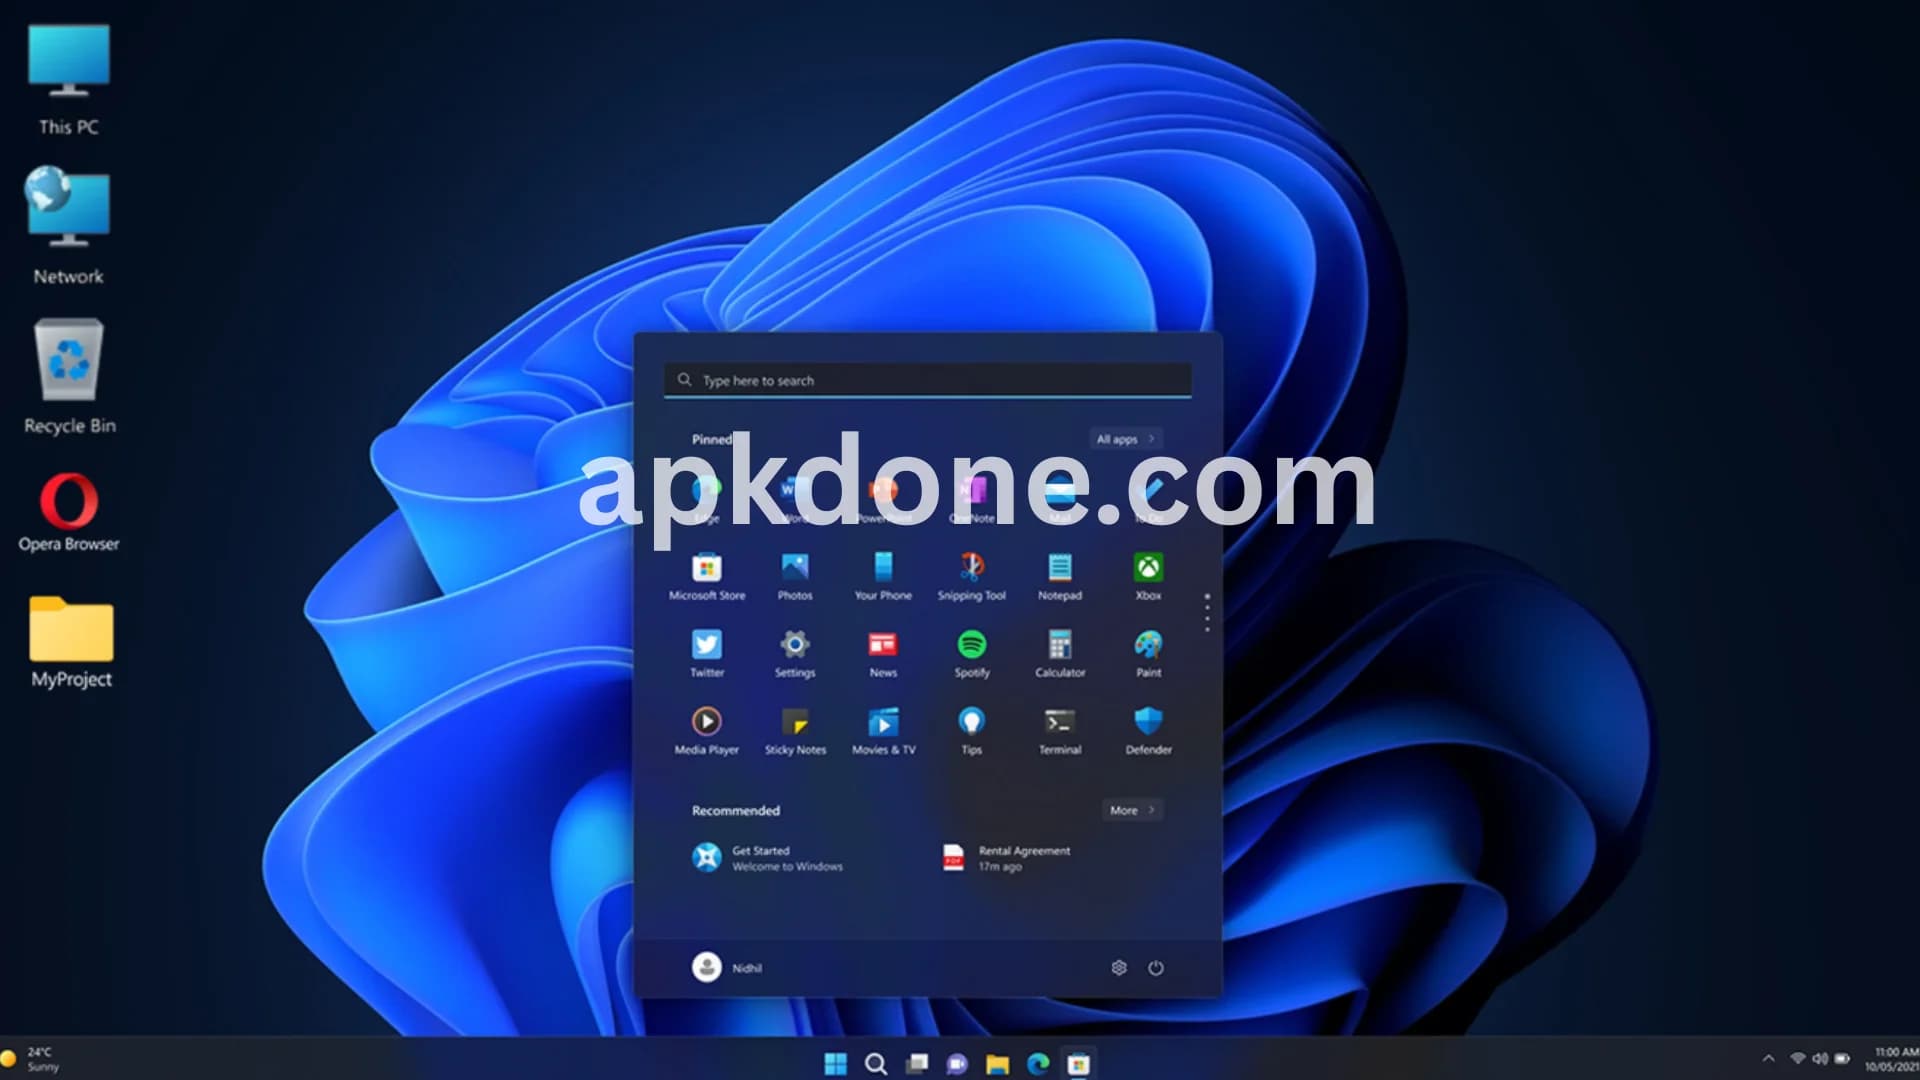Screen dimensions: 1920x1080
Task: Open Sticky Notes
Action: [x=795, y=731]
